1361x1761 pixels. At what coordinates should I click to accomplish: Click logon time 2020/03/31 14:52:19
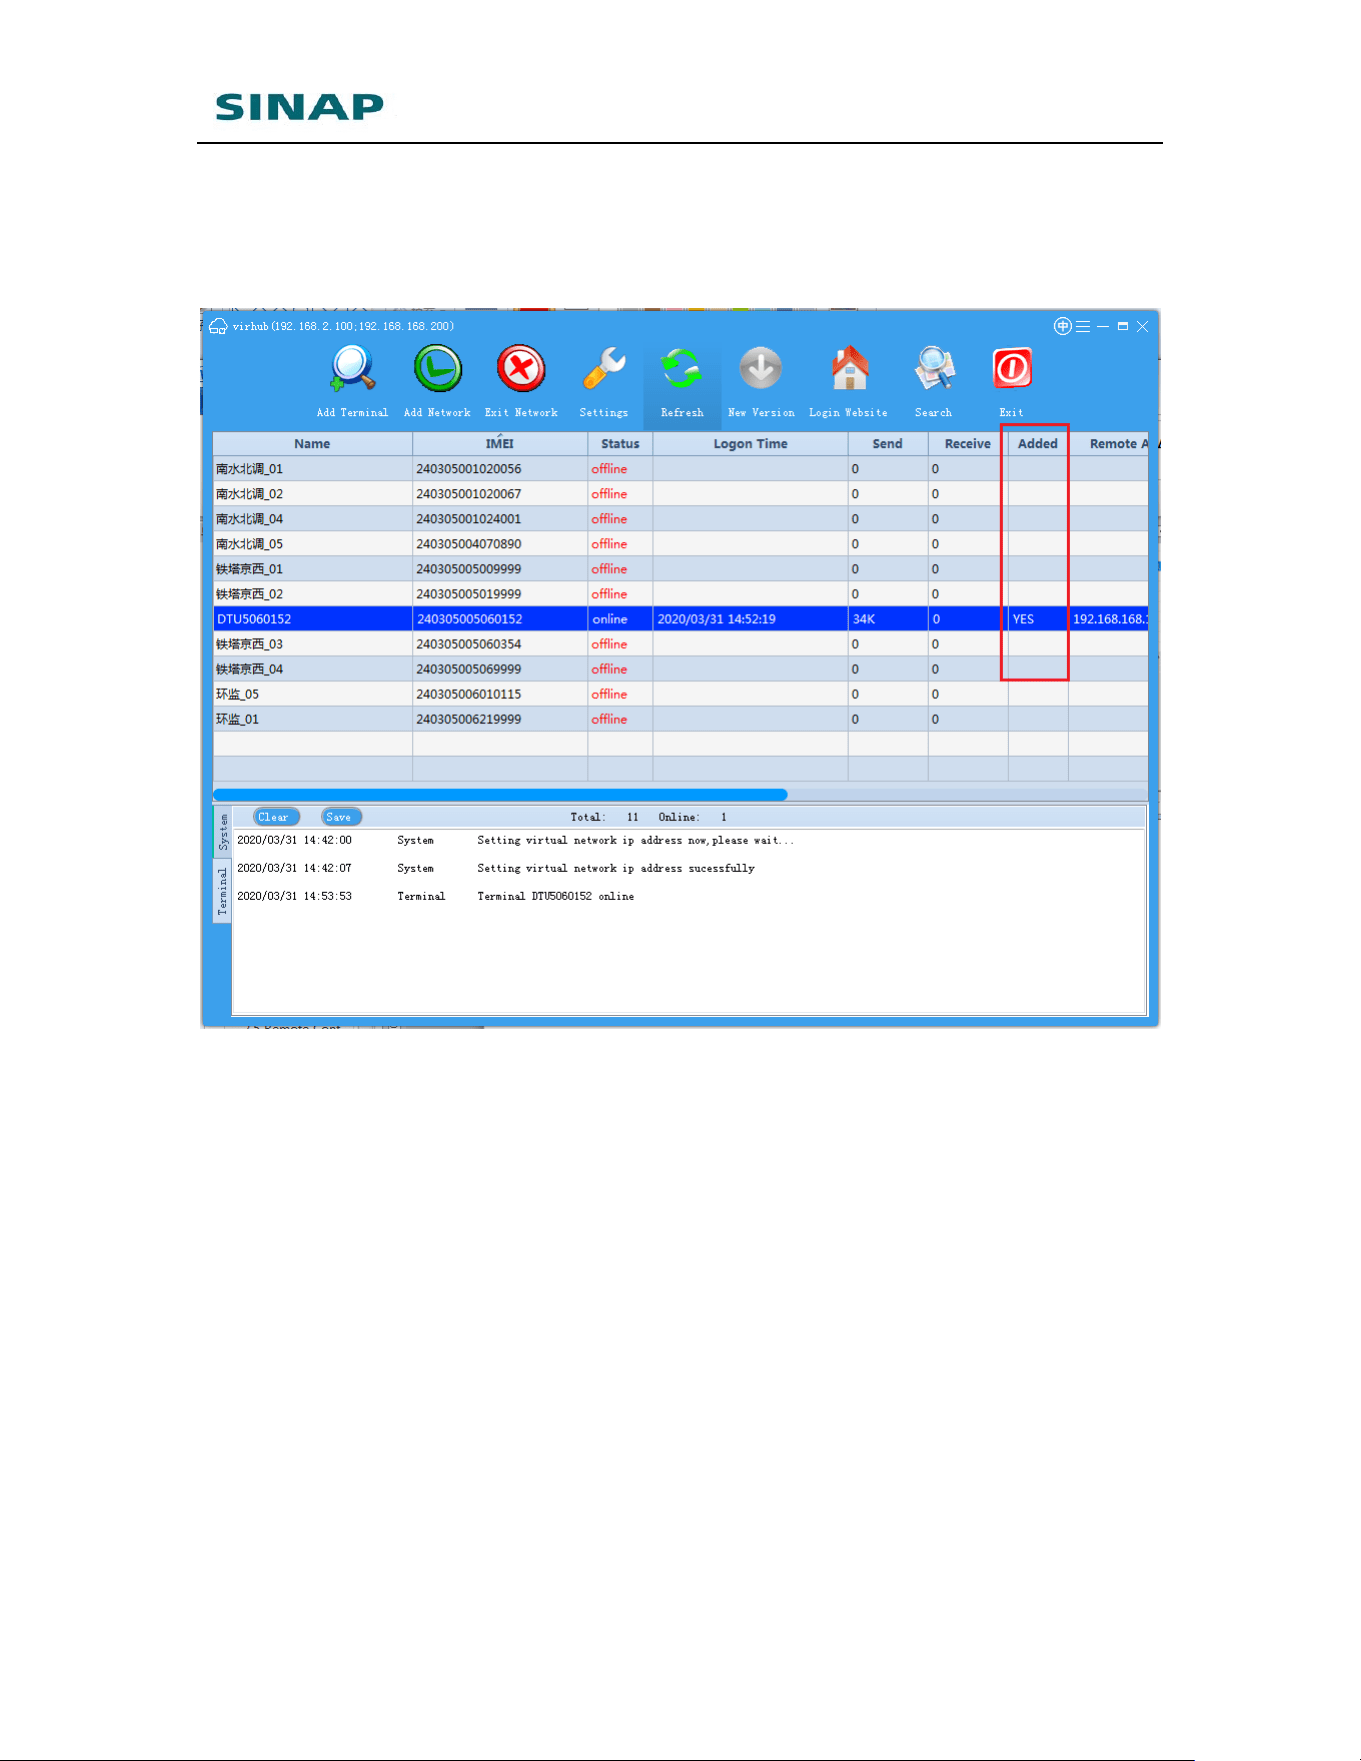716,619
